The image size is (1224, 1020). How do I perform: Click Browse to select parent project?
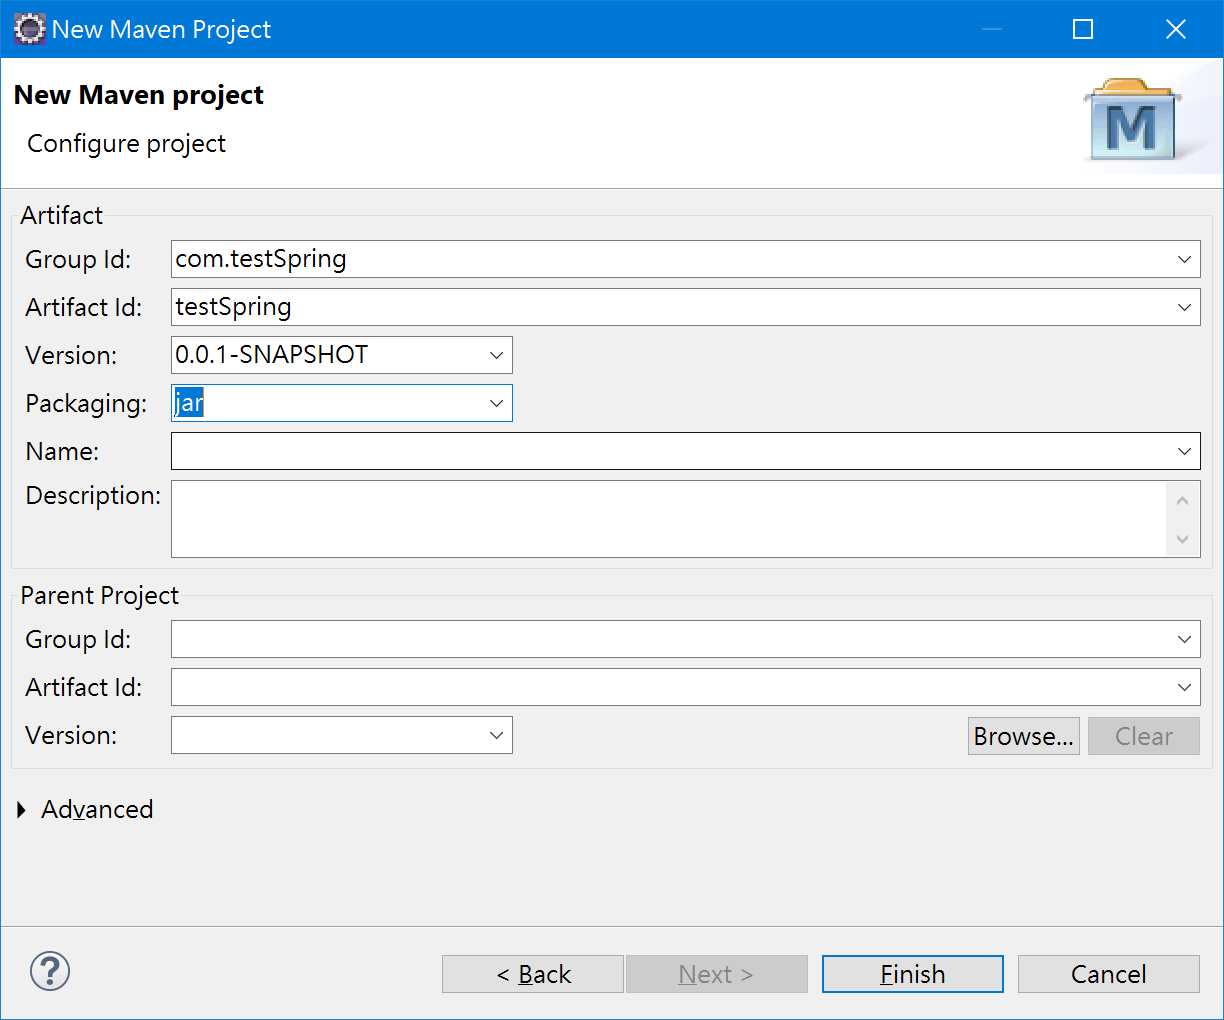coord(1023,736)
